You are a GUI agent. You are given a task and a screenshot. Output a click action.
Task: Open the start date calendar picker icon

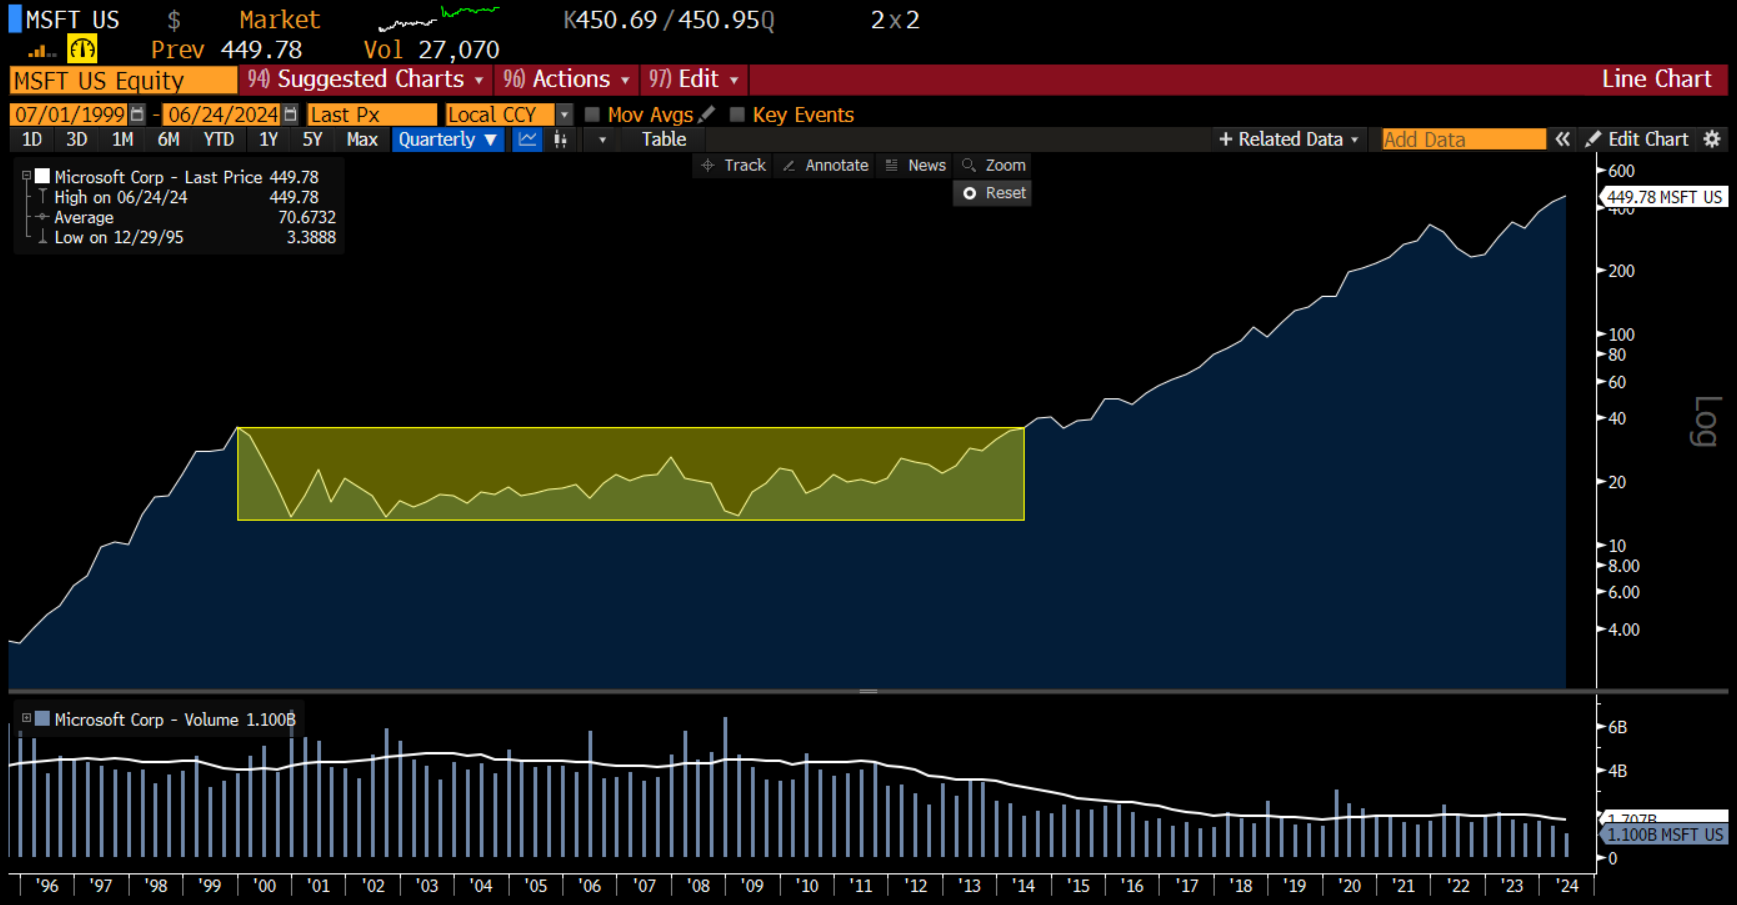tap(137, 114)
